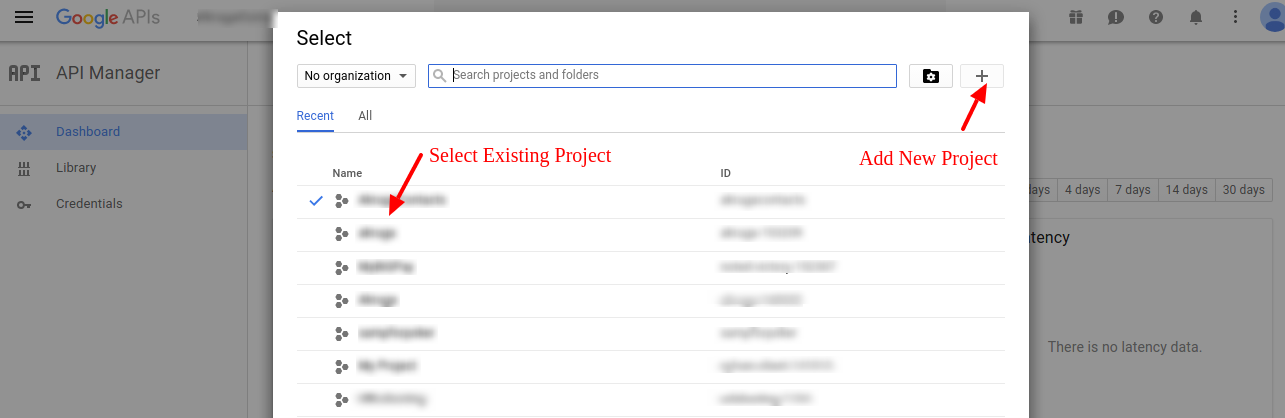Go to Credentials in the sidebar
This screenshot has width=1285, height=418.
[89, 204]
